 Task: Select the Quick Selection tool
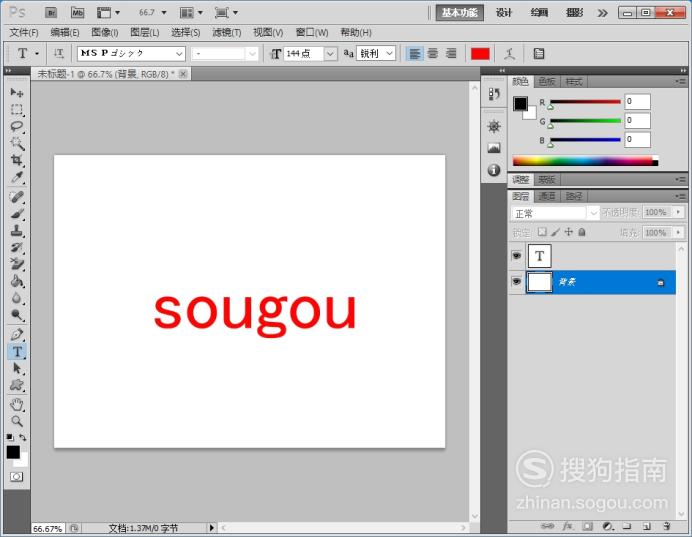coord(17,143)
